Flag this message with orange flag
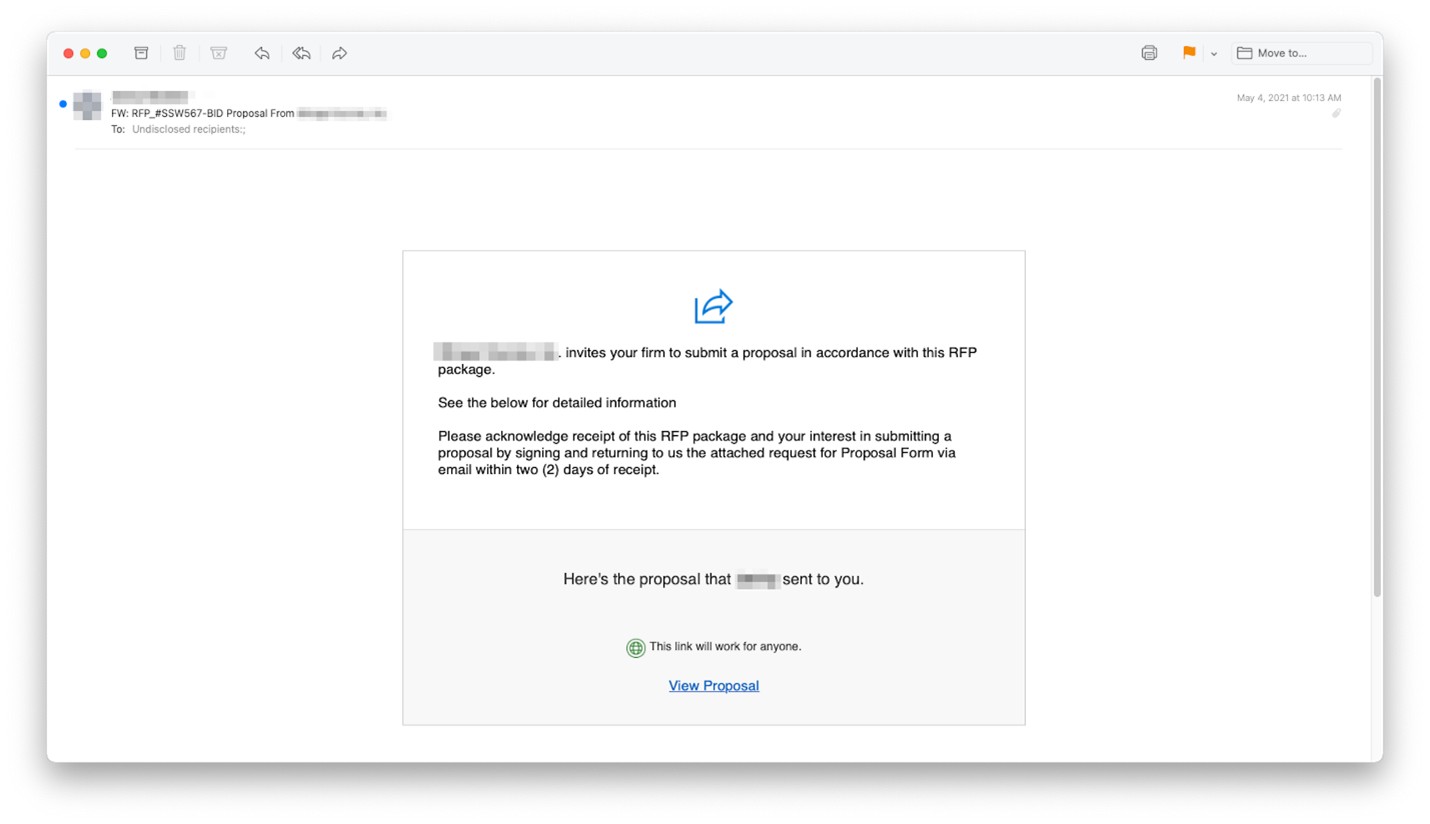This screenshot has height=824, width=1430. click(1189, 53)
